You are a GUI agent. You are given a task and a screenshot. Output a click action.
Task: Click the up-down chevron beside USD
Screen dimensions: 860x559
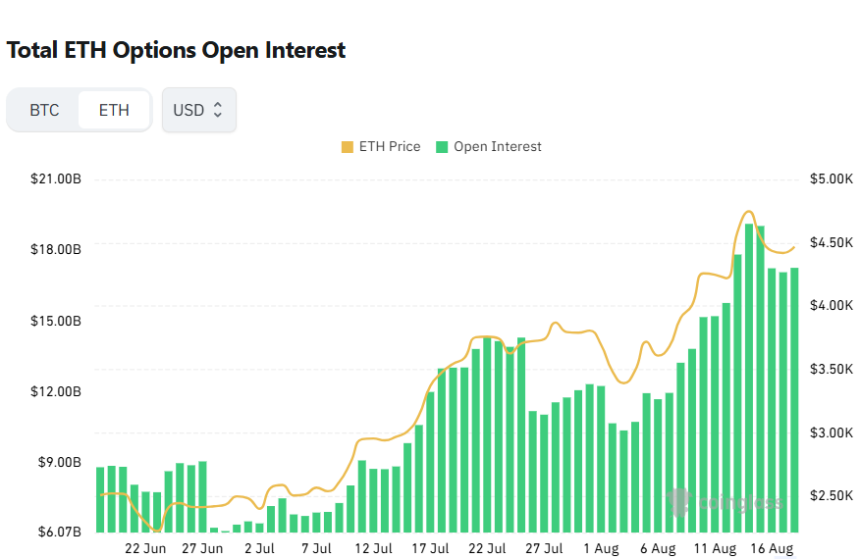(x=218, y=110)
